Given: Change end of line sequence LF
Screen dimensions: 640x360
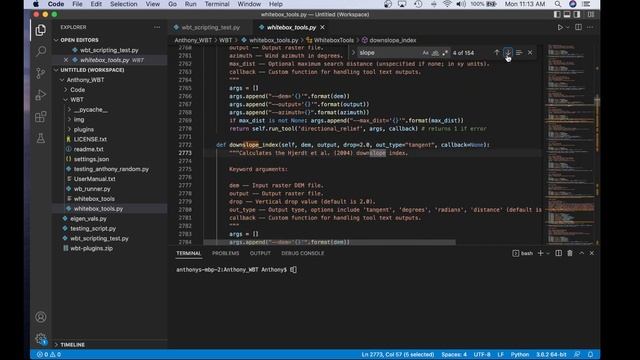Looking at the screenshot, I should (x=500, y=354).
